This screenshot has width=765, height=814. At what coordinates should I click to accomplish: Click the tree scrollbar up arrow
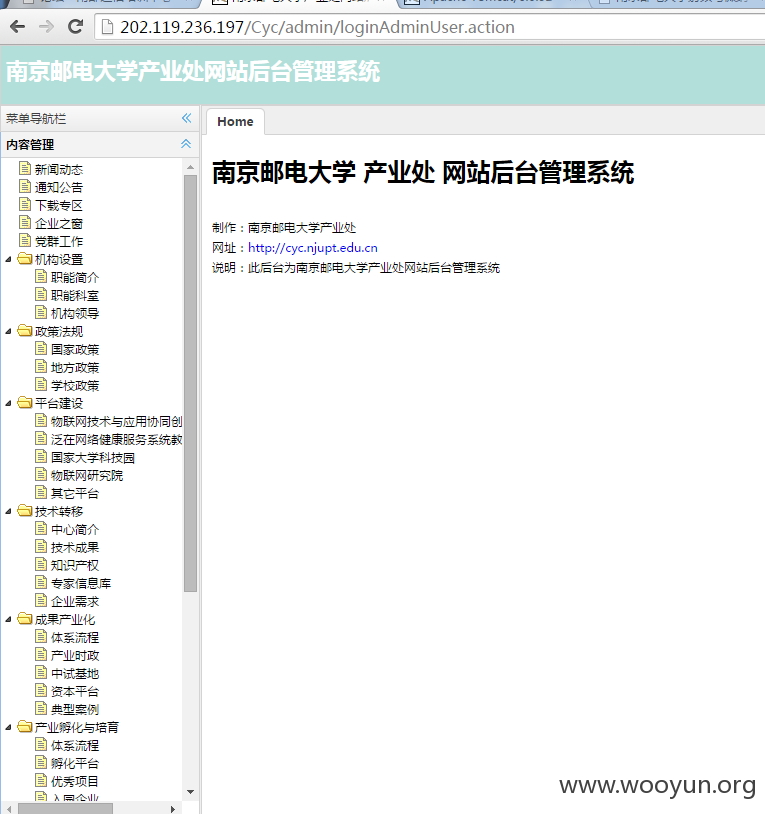coord(190,167)
